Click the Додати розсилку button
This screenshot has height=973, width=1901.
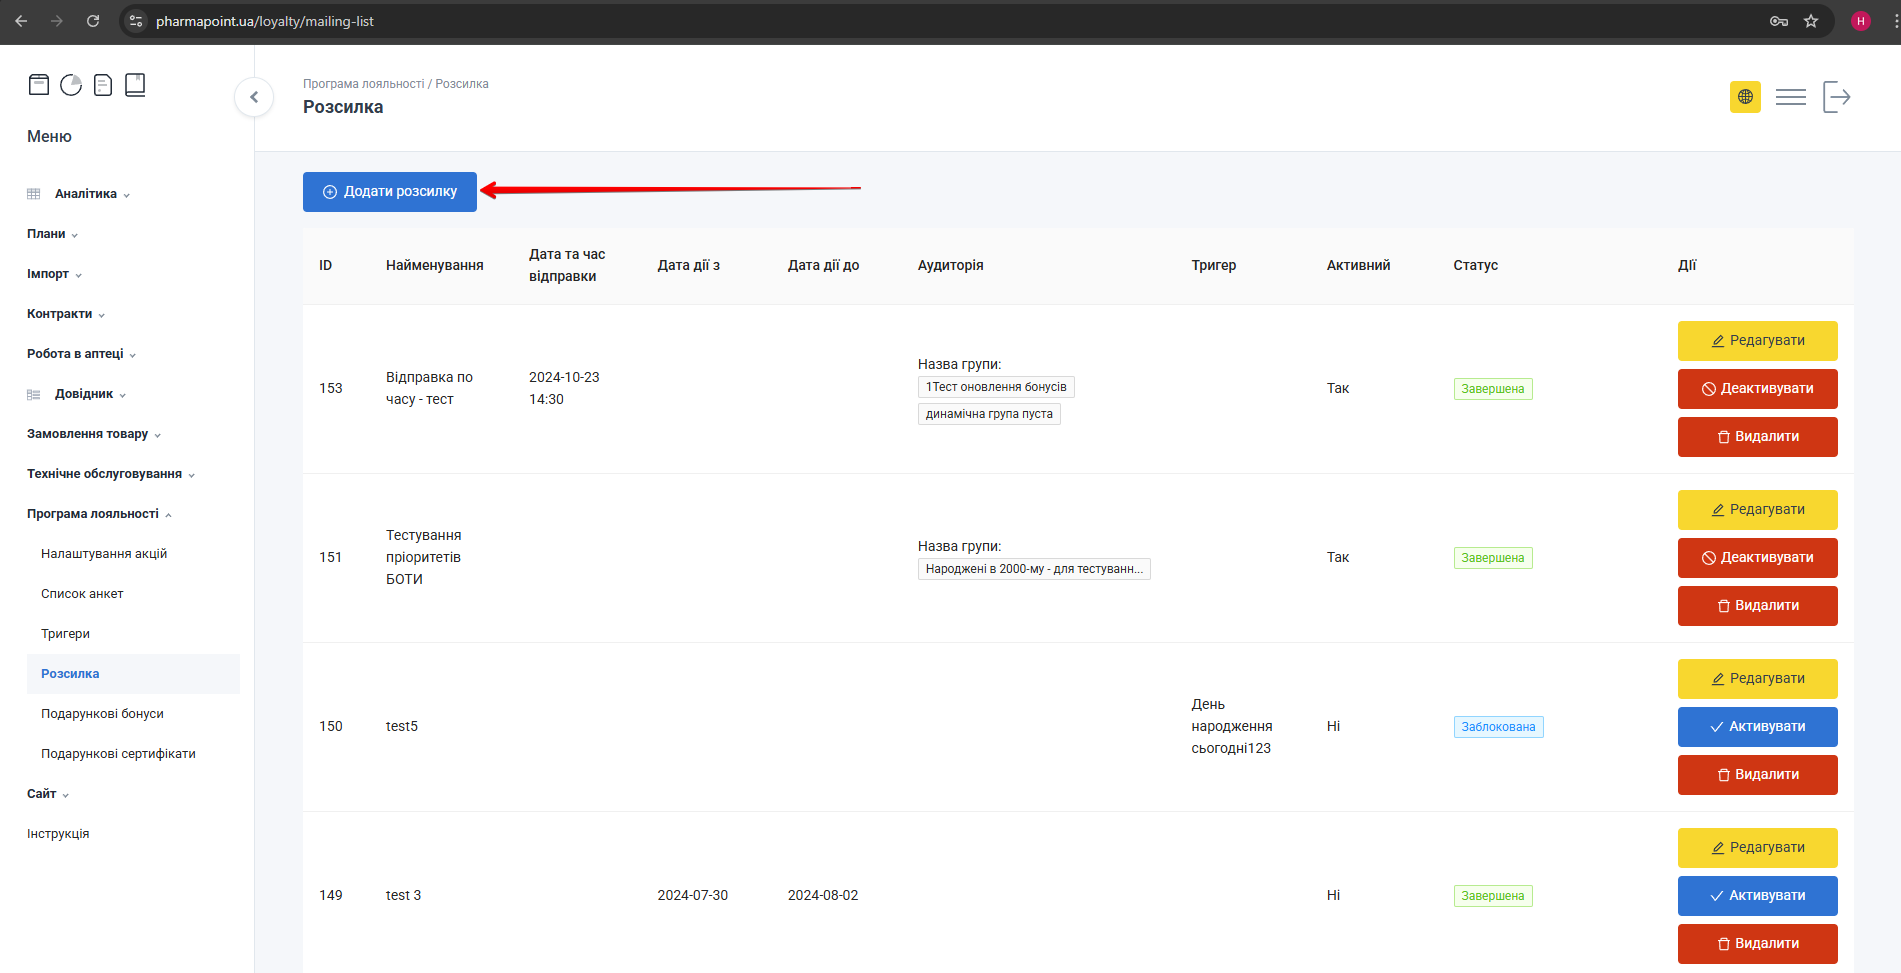point(390,192)
